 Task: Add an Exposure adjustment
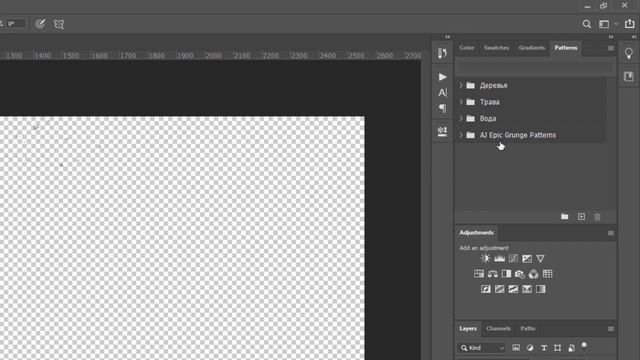(x=527, y=258)
